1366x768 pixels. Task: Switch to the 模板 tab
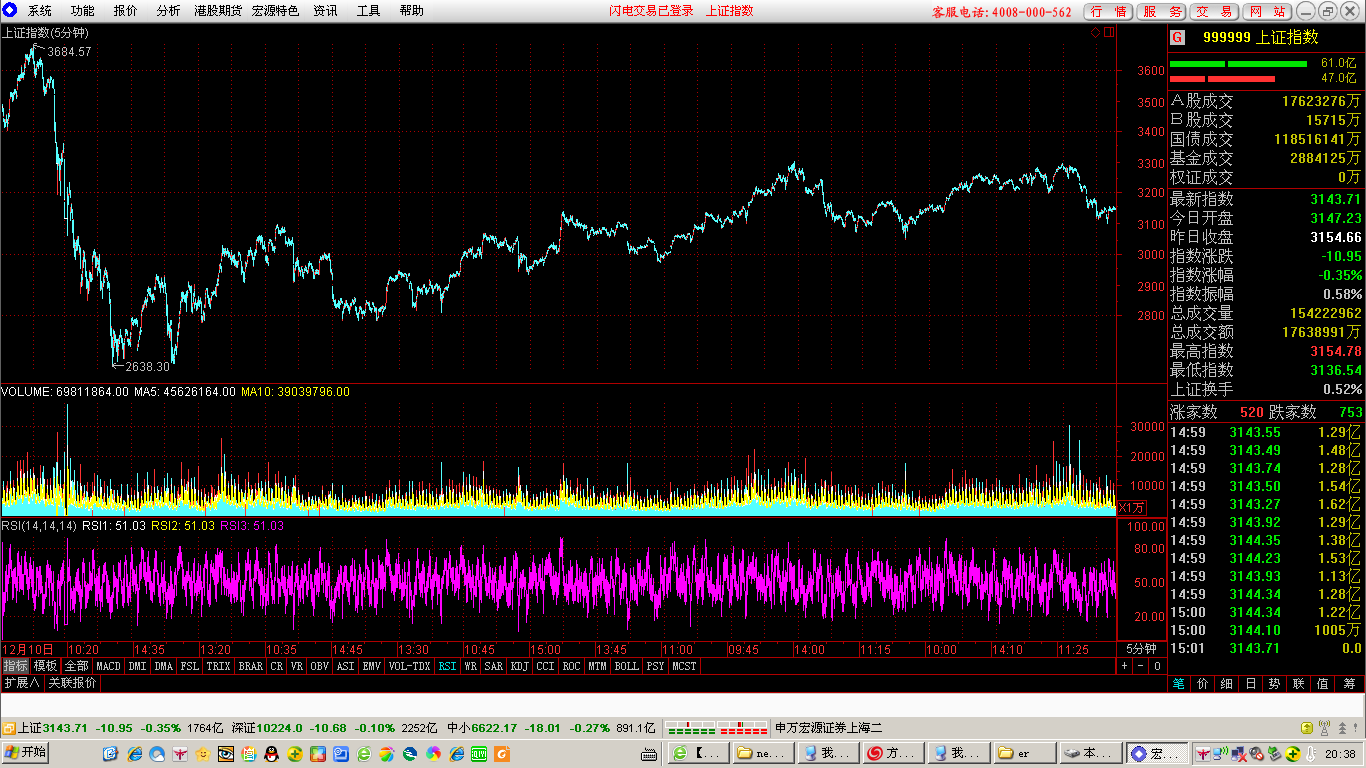46,666
